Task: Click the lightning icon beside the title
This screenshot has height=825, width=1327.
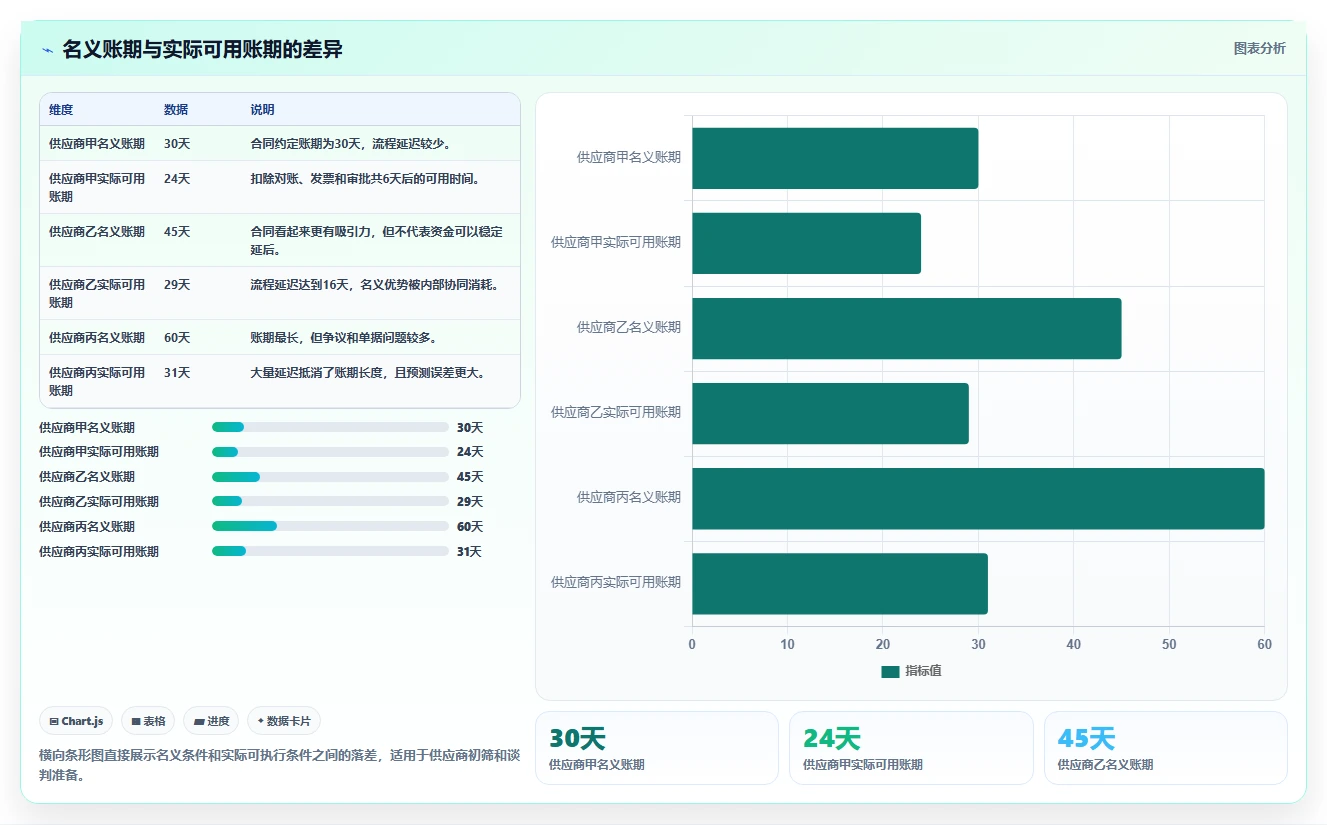Action: [x=48, y=50]
